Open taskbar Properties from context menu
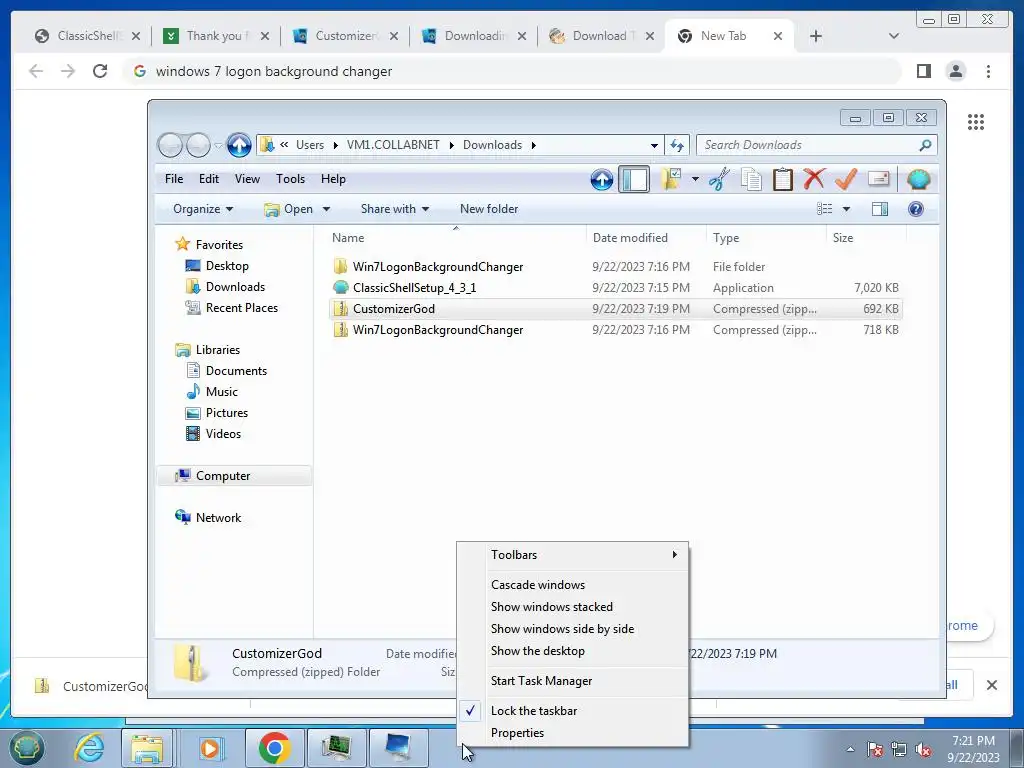 click(573, 733)
